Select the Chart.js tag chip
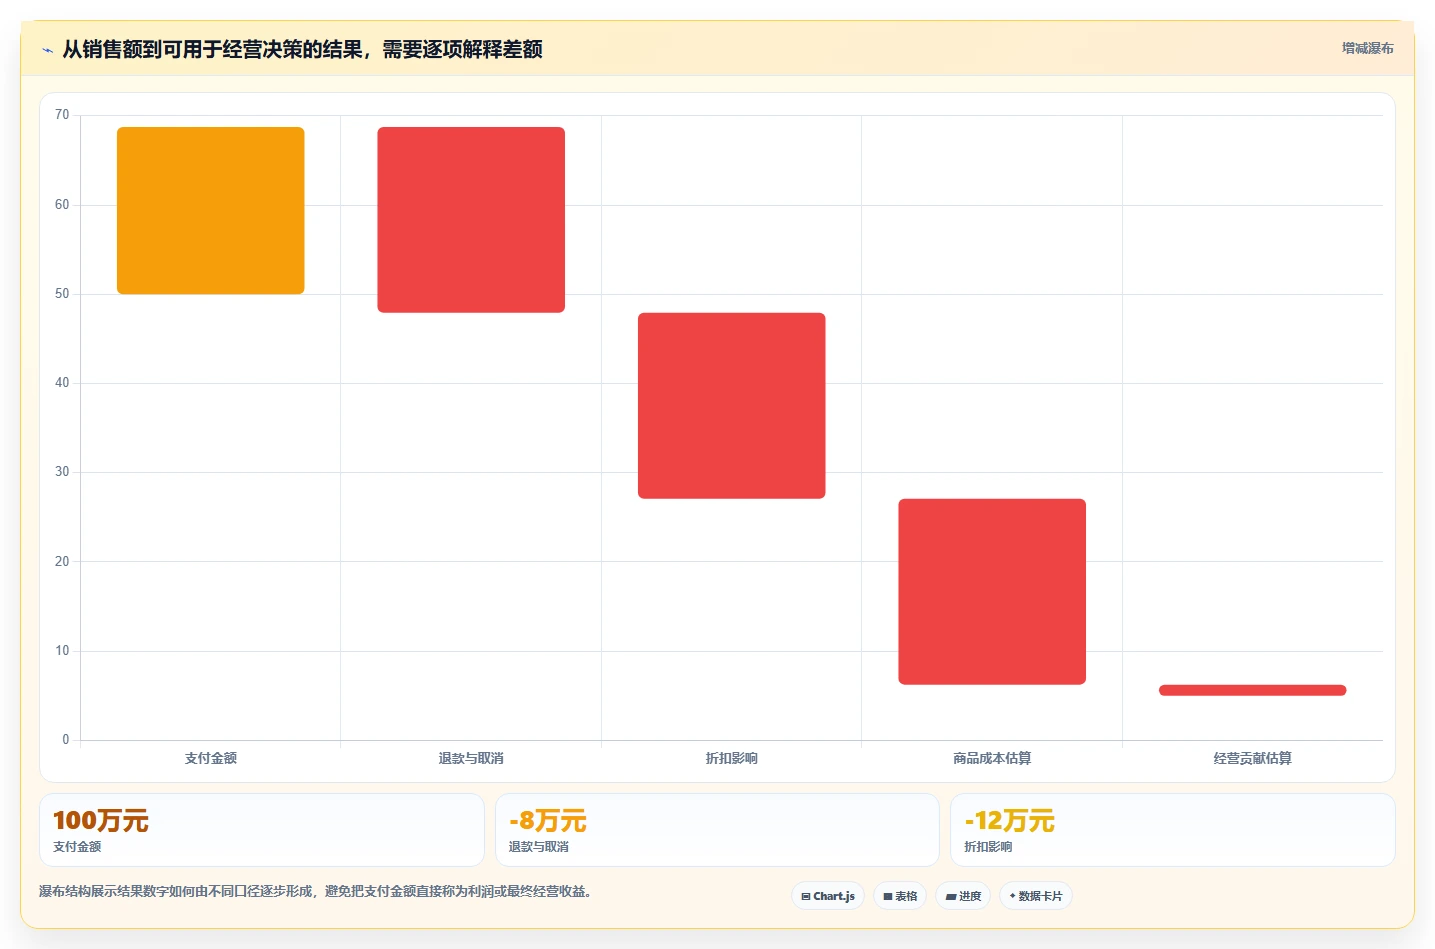 coord(828,896)
